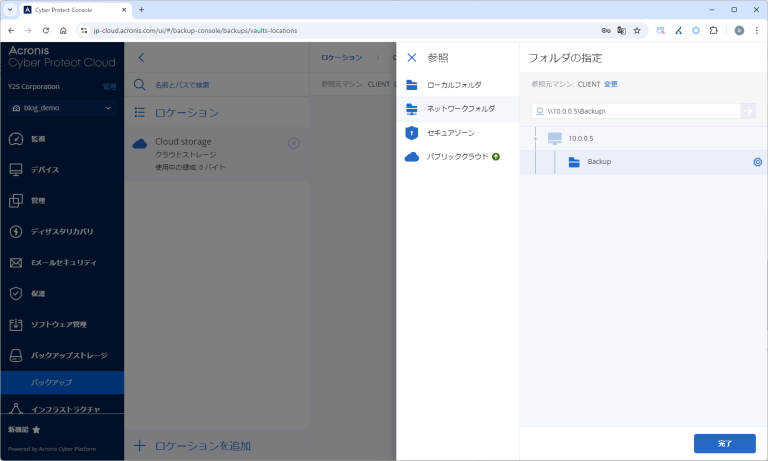Click the 変更 link next to CLIENT

point(611,84)
